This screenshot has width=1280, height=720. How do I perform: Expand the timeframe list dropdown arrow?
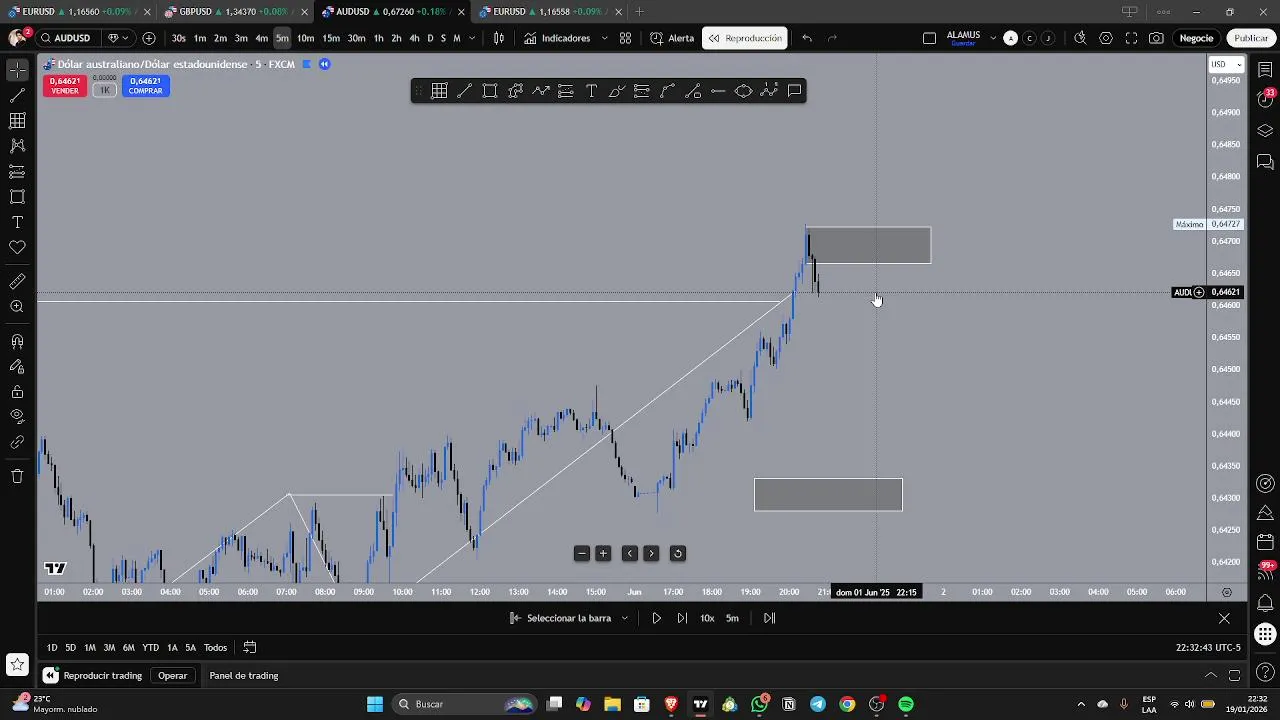tap(472, 38)
